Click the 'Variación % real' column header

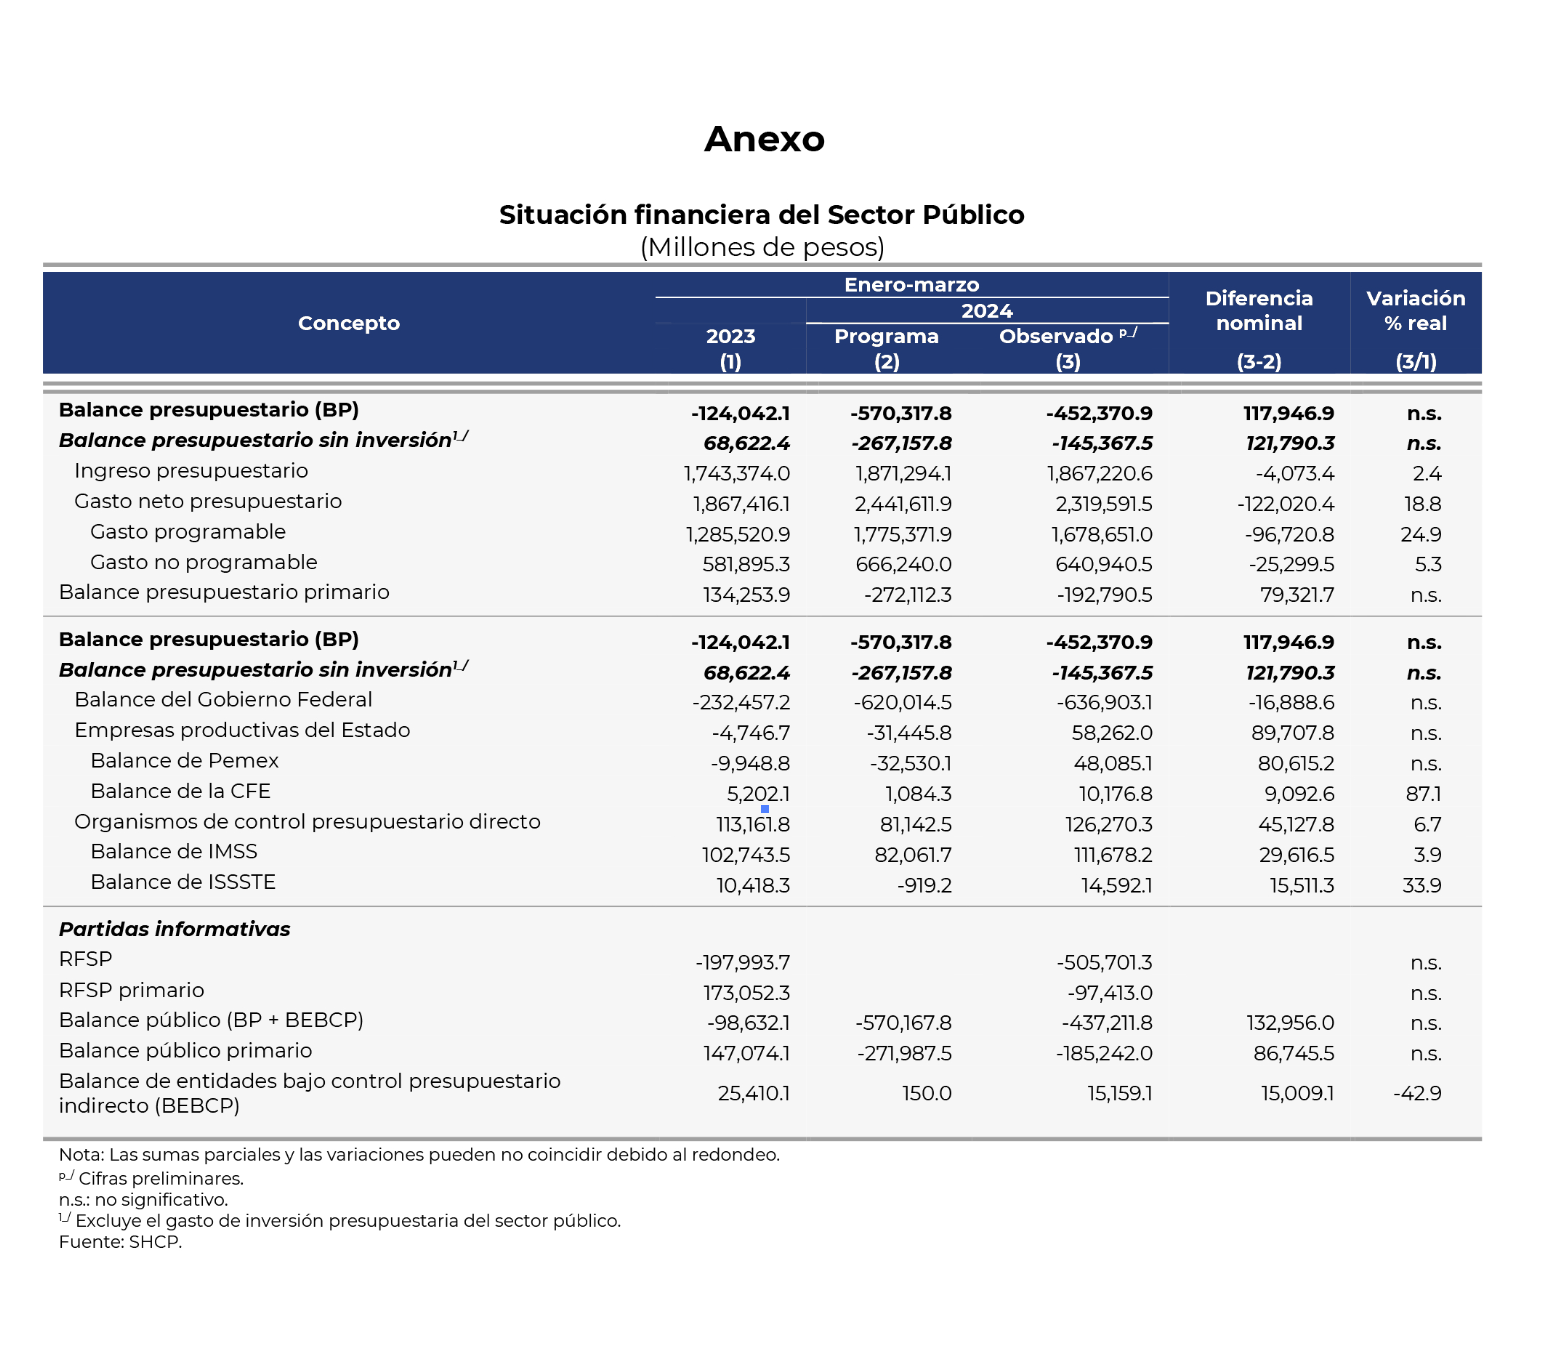point(1416,311)
